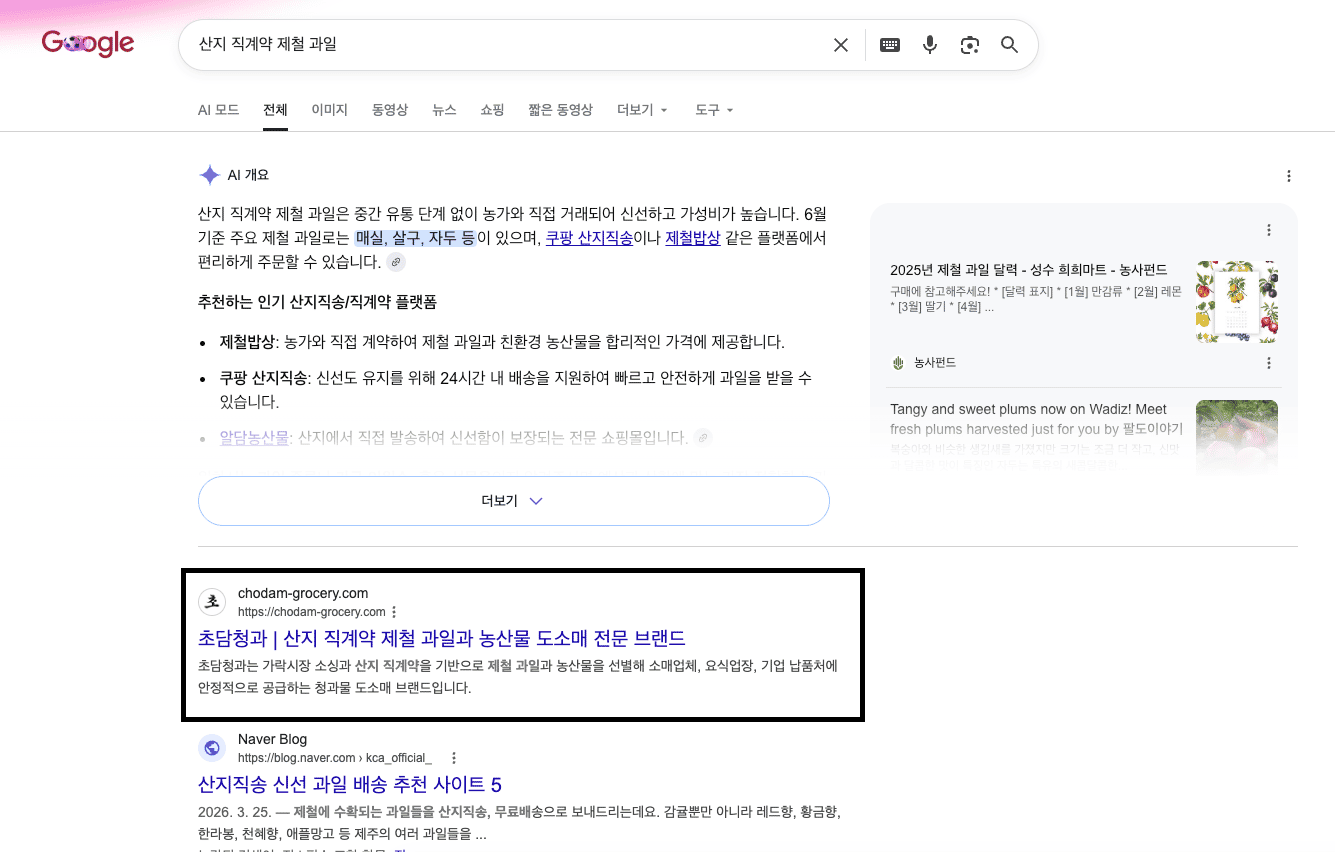Switch to the 짧은 동영상 tab
Image resolution: width=1335 pixels, height=852 pixels.
point(560,110)
